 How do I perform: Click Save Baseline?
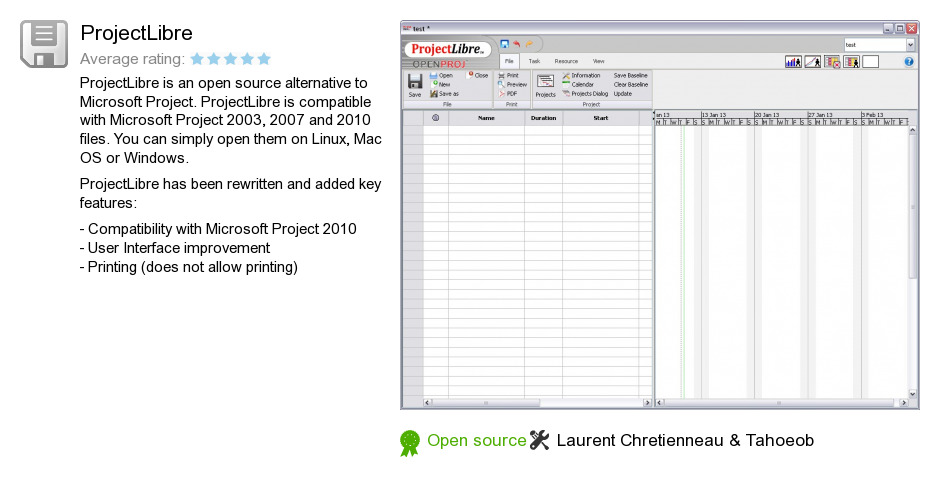click(x=630, y=76)
